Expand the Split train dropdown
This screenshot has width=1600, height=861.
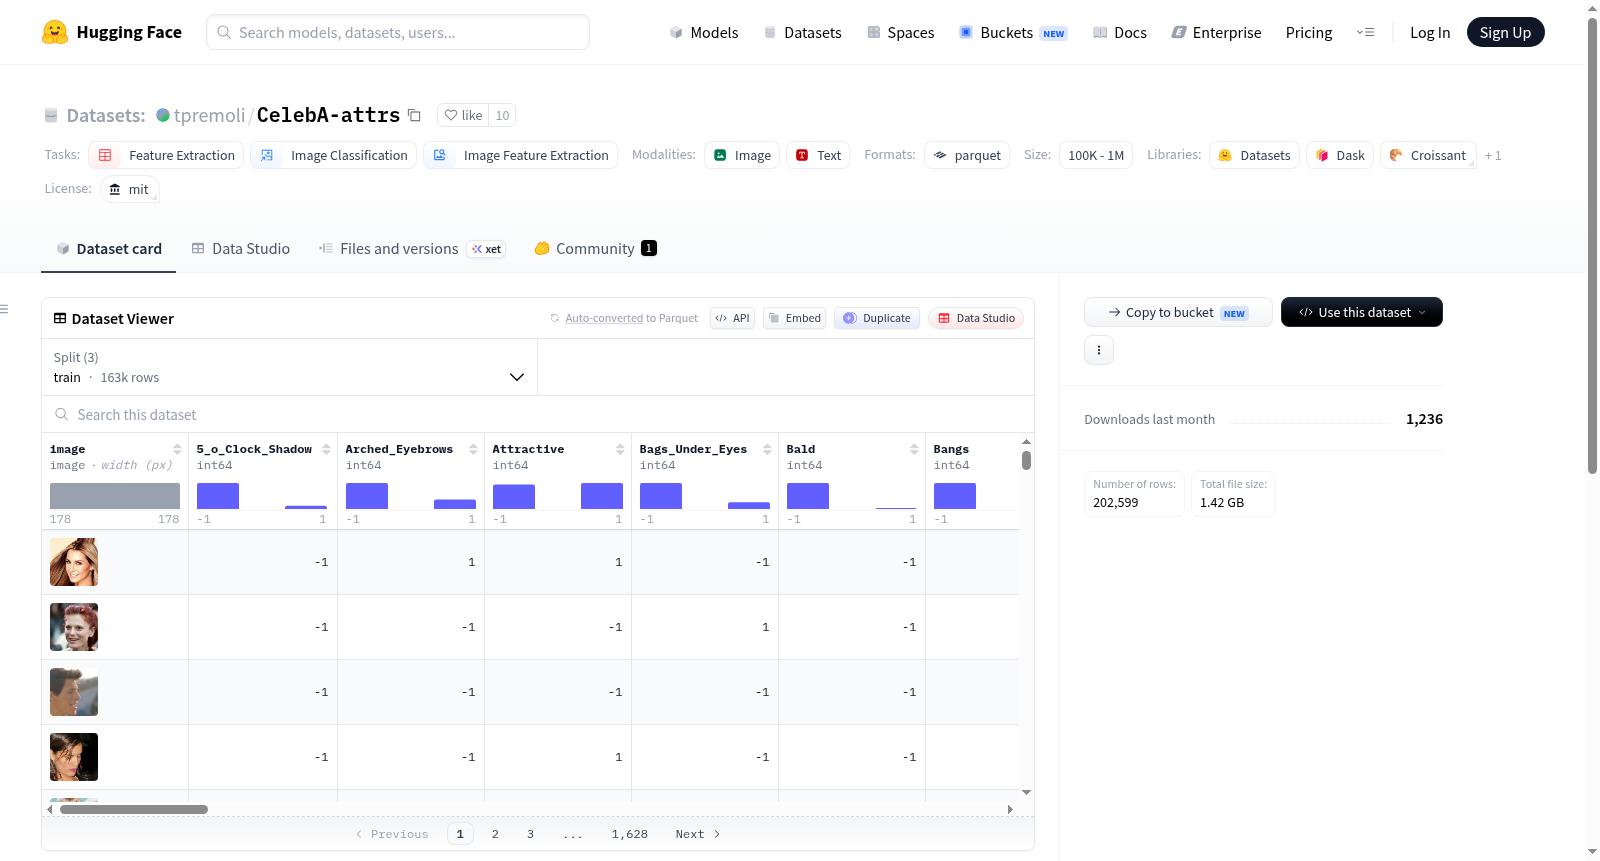[289, 367]
